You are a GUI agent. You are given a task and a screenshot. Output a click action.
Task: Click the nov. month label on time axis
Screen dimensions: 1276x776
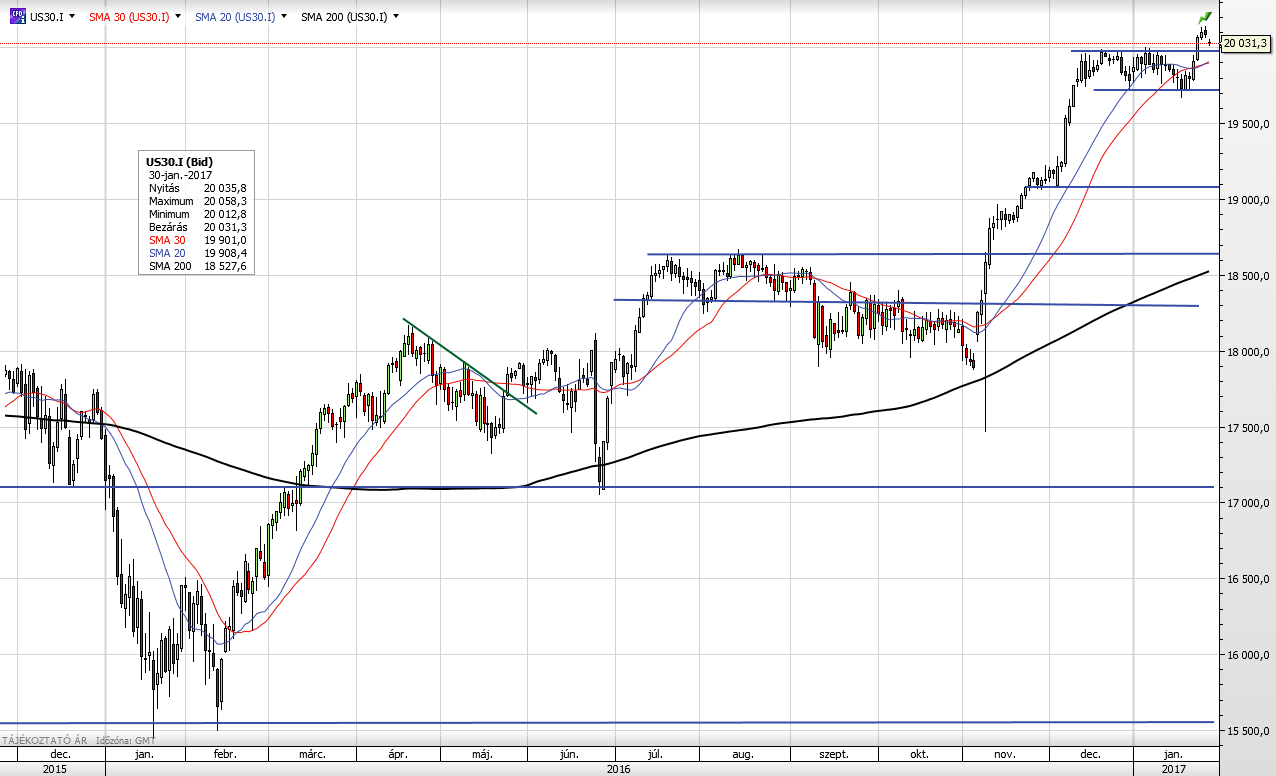click(1004, 754)
